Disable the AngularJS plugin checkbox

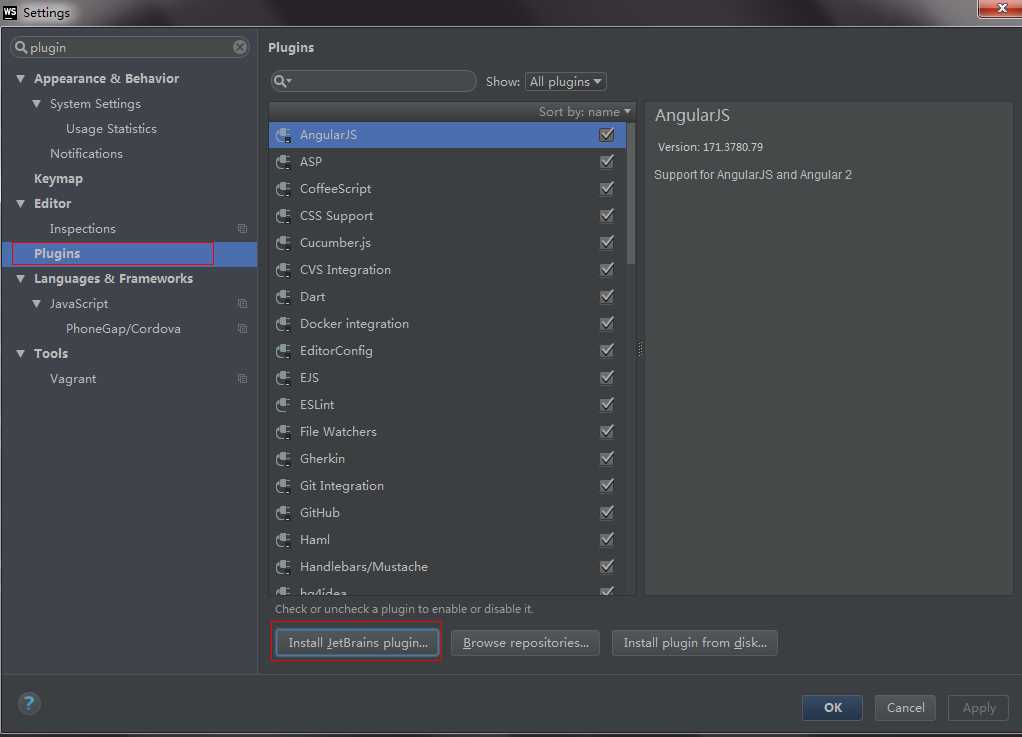tap(607, 135)
